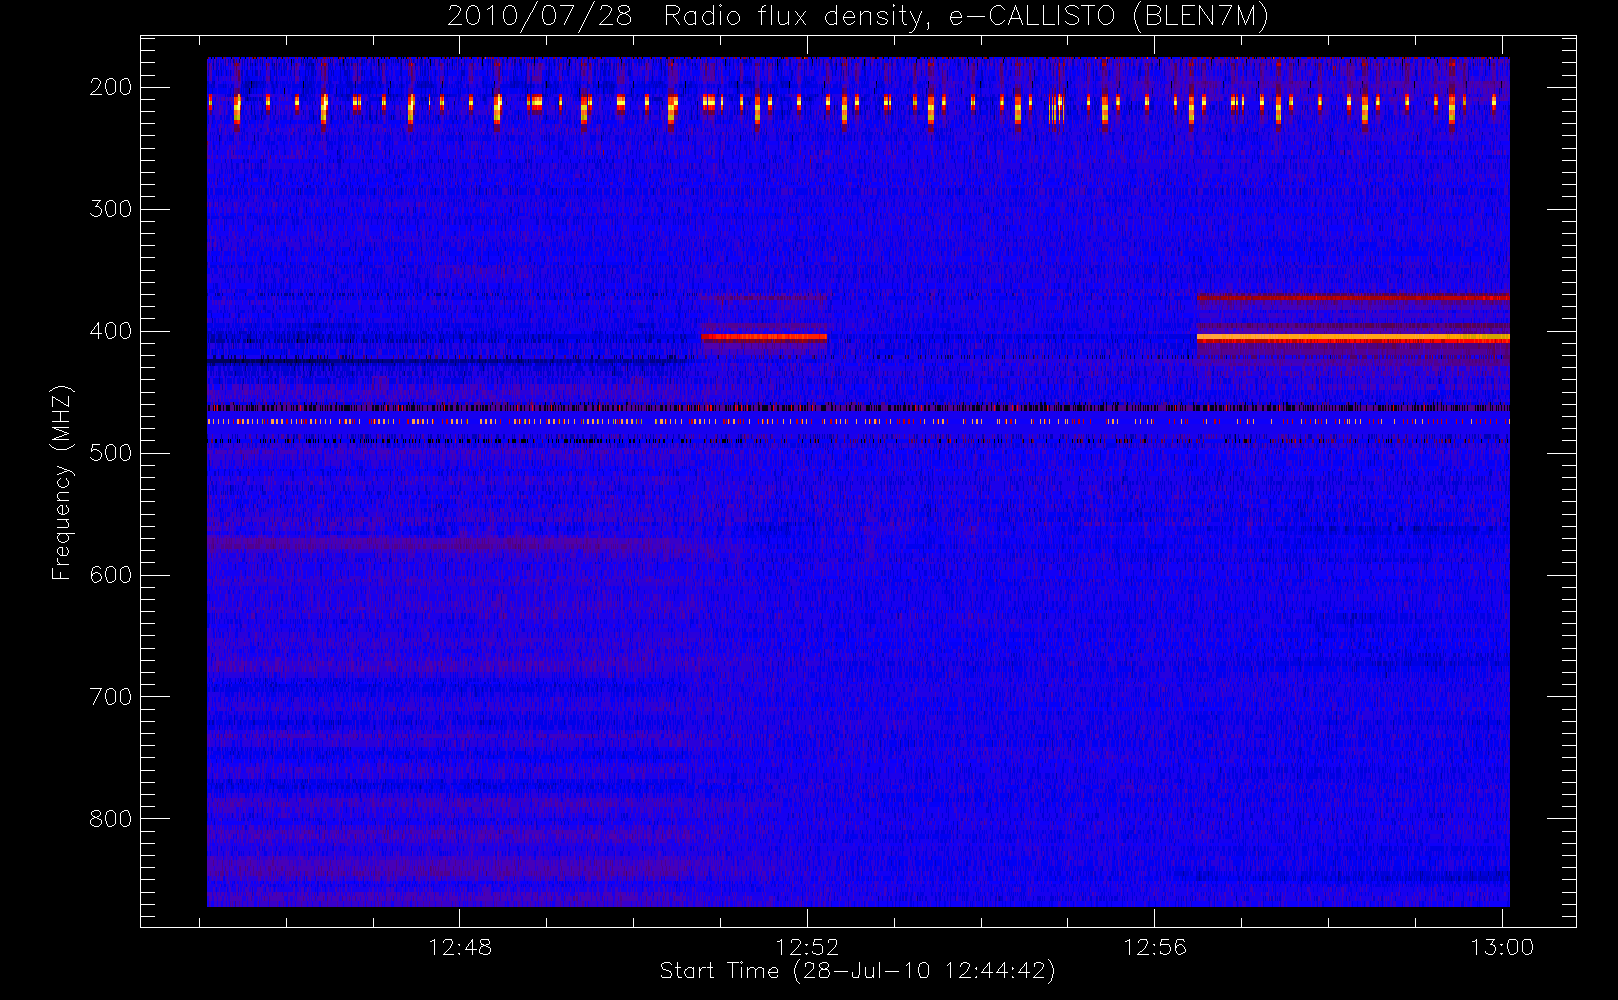Click the short red emission band near 12:51
The height and width of the screenshot is (1000, 1618).
(764, 337)
